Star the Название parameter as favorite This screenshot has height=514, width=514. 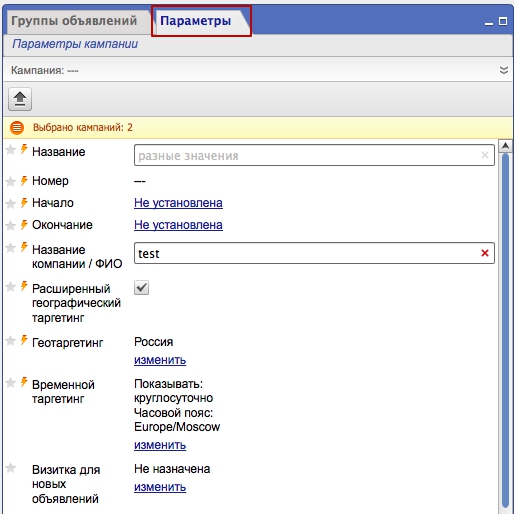(11, 150)
